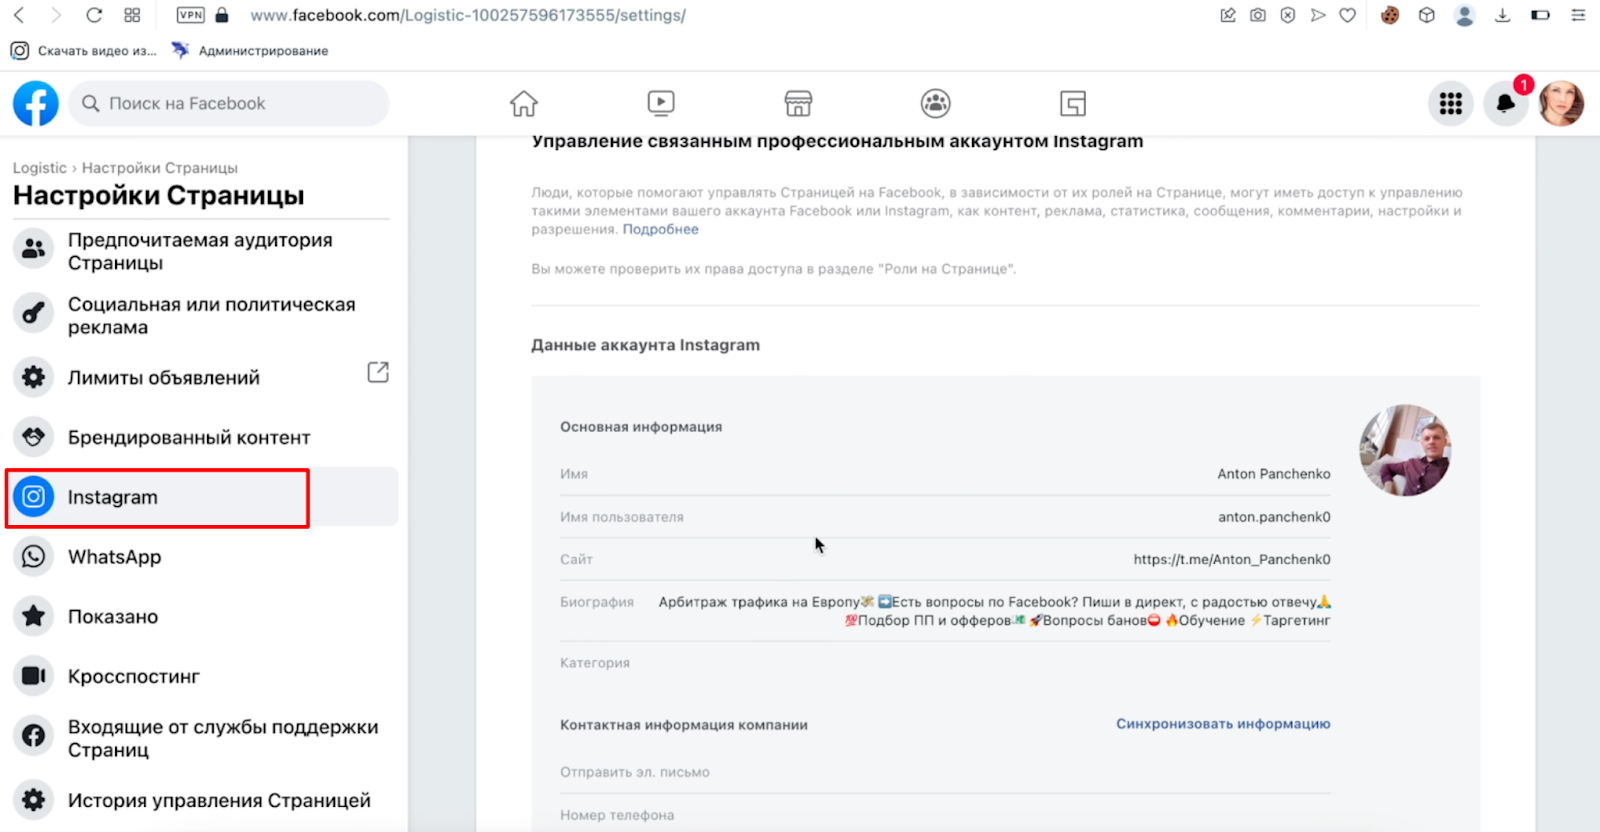Viewport: 1600px width, 832px height.
Task: Focus the Facebook settings URL in the address bar
Action: (467, 15)
